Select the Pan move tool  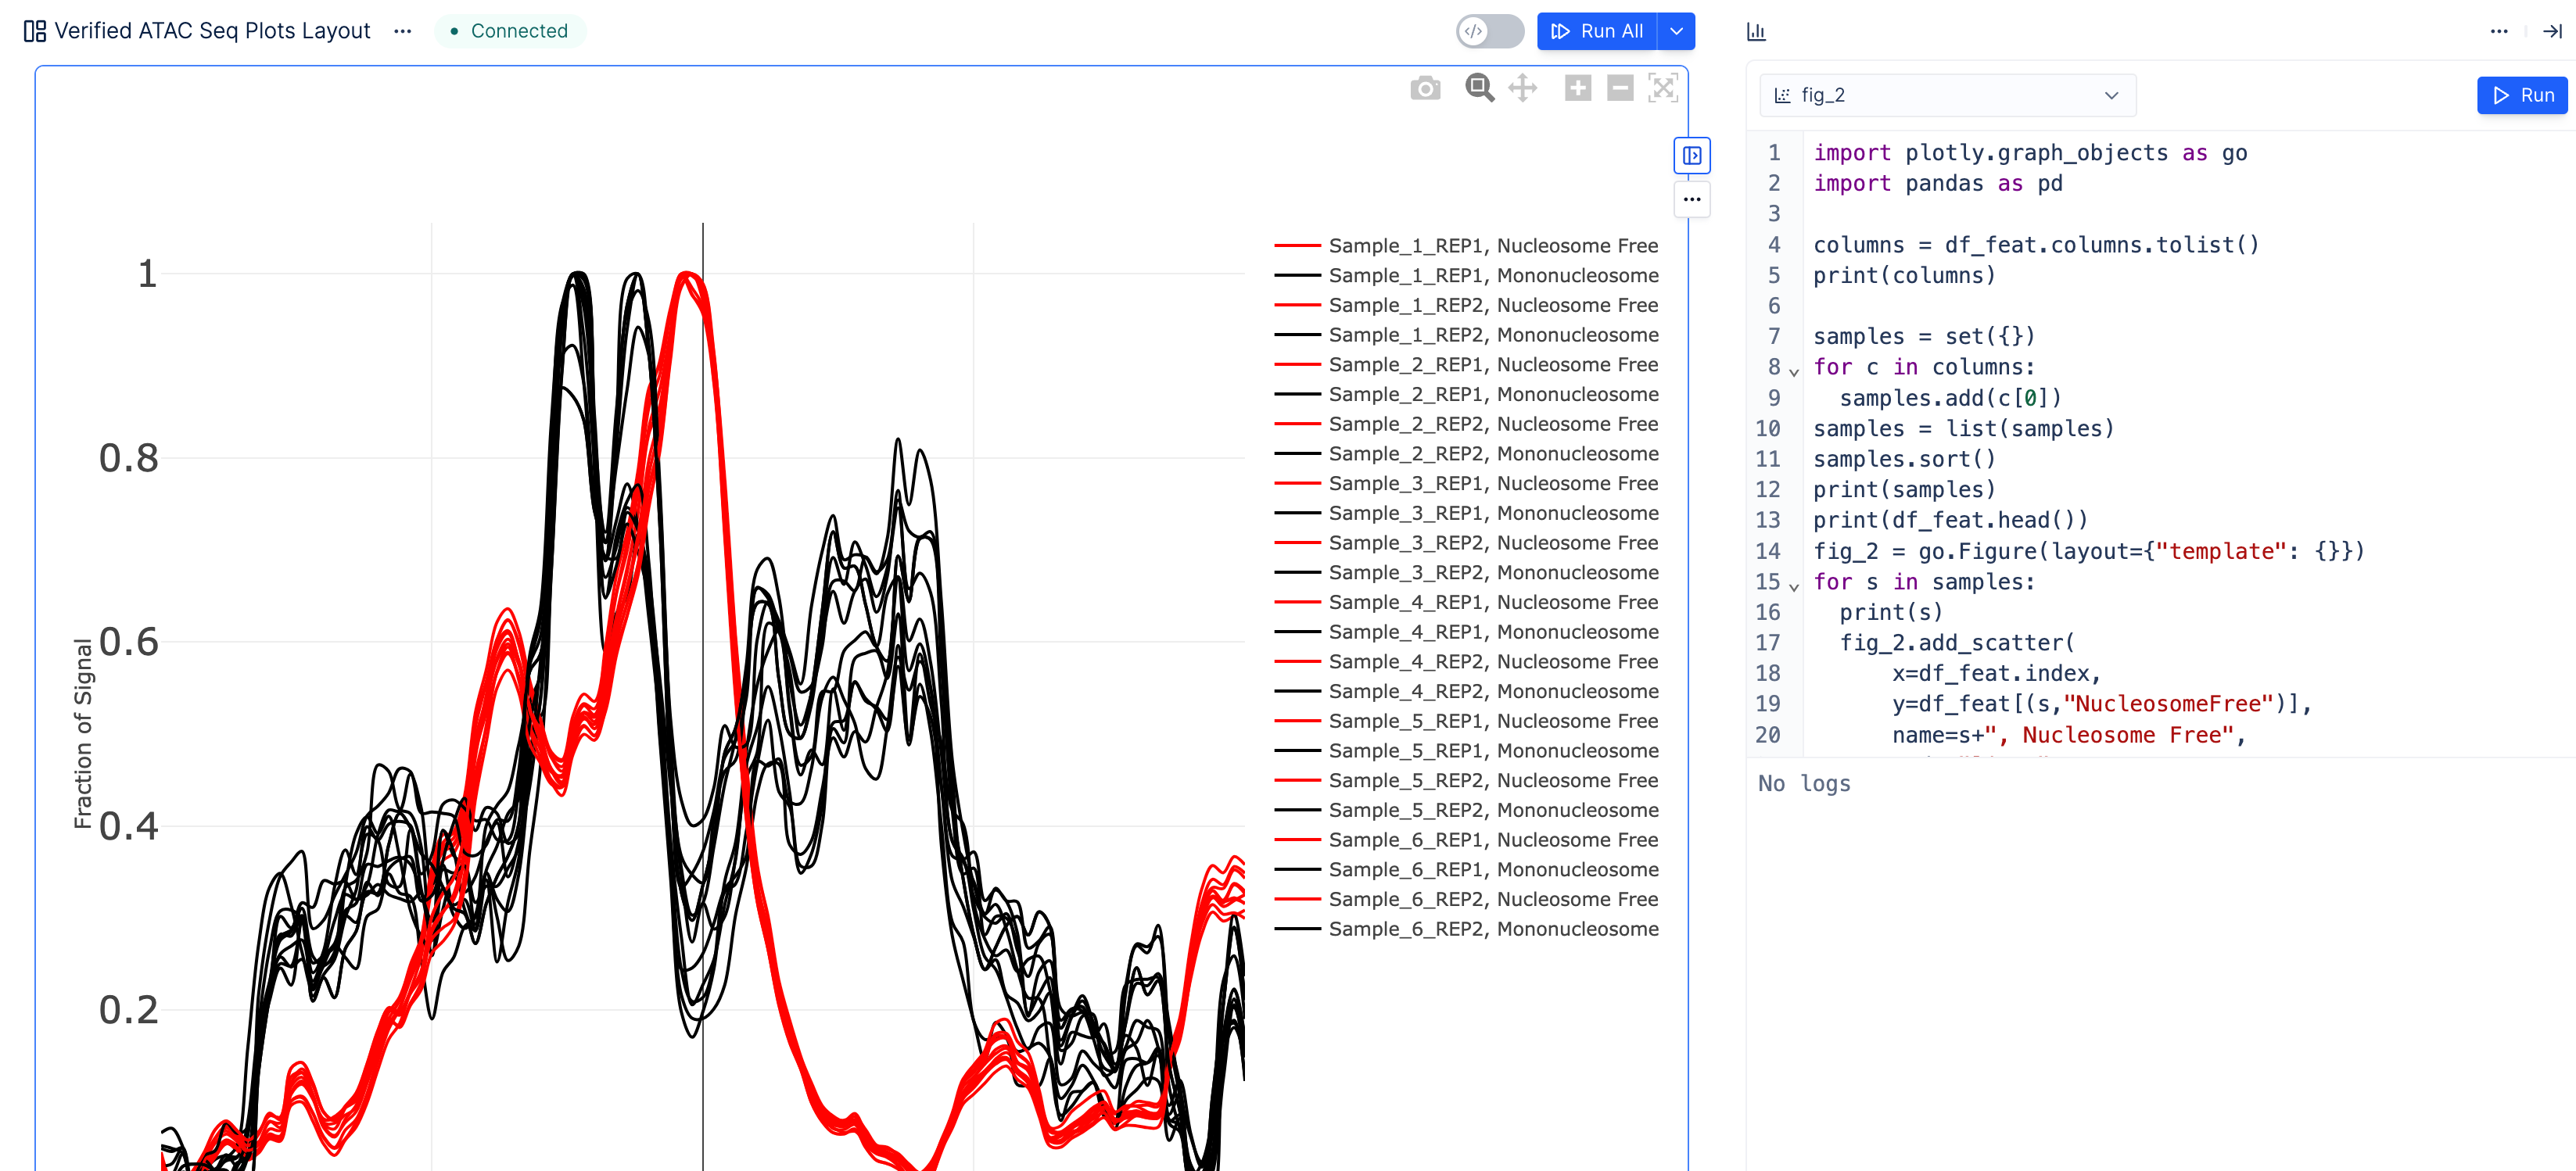point(1522,88)
